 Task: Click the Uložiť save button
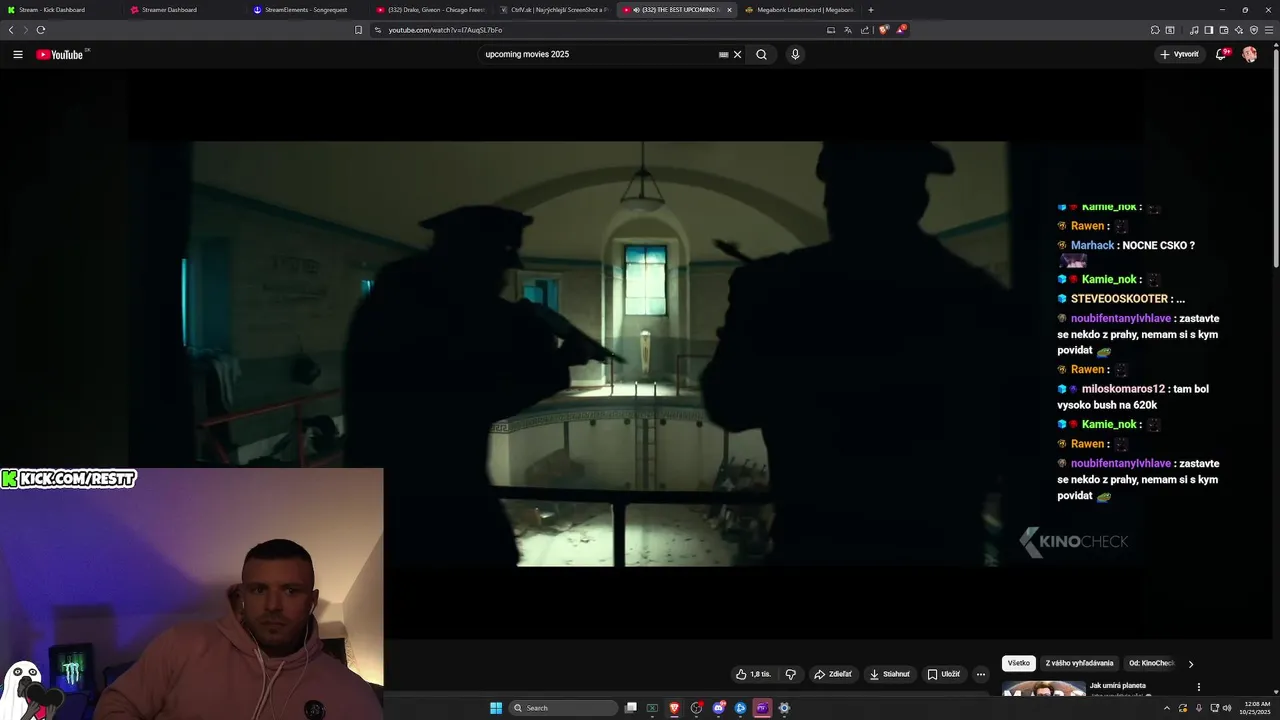click(944, 674)
